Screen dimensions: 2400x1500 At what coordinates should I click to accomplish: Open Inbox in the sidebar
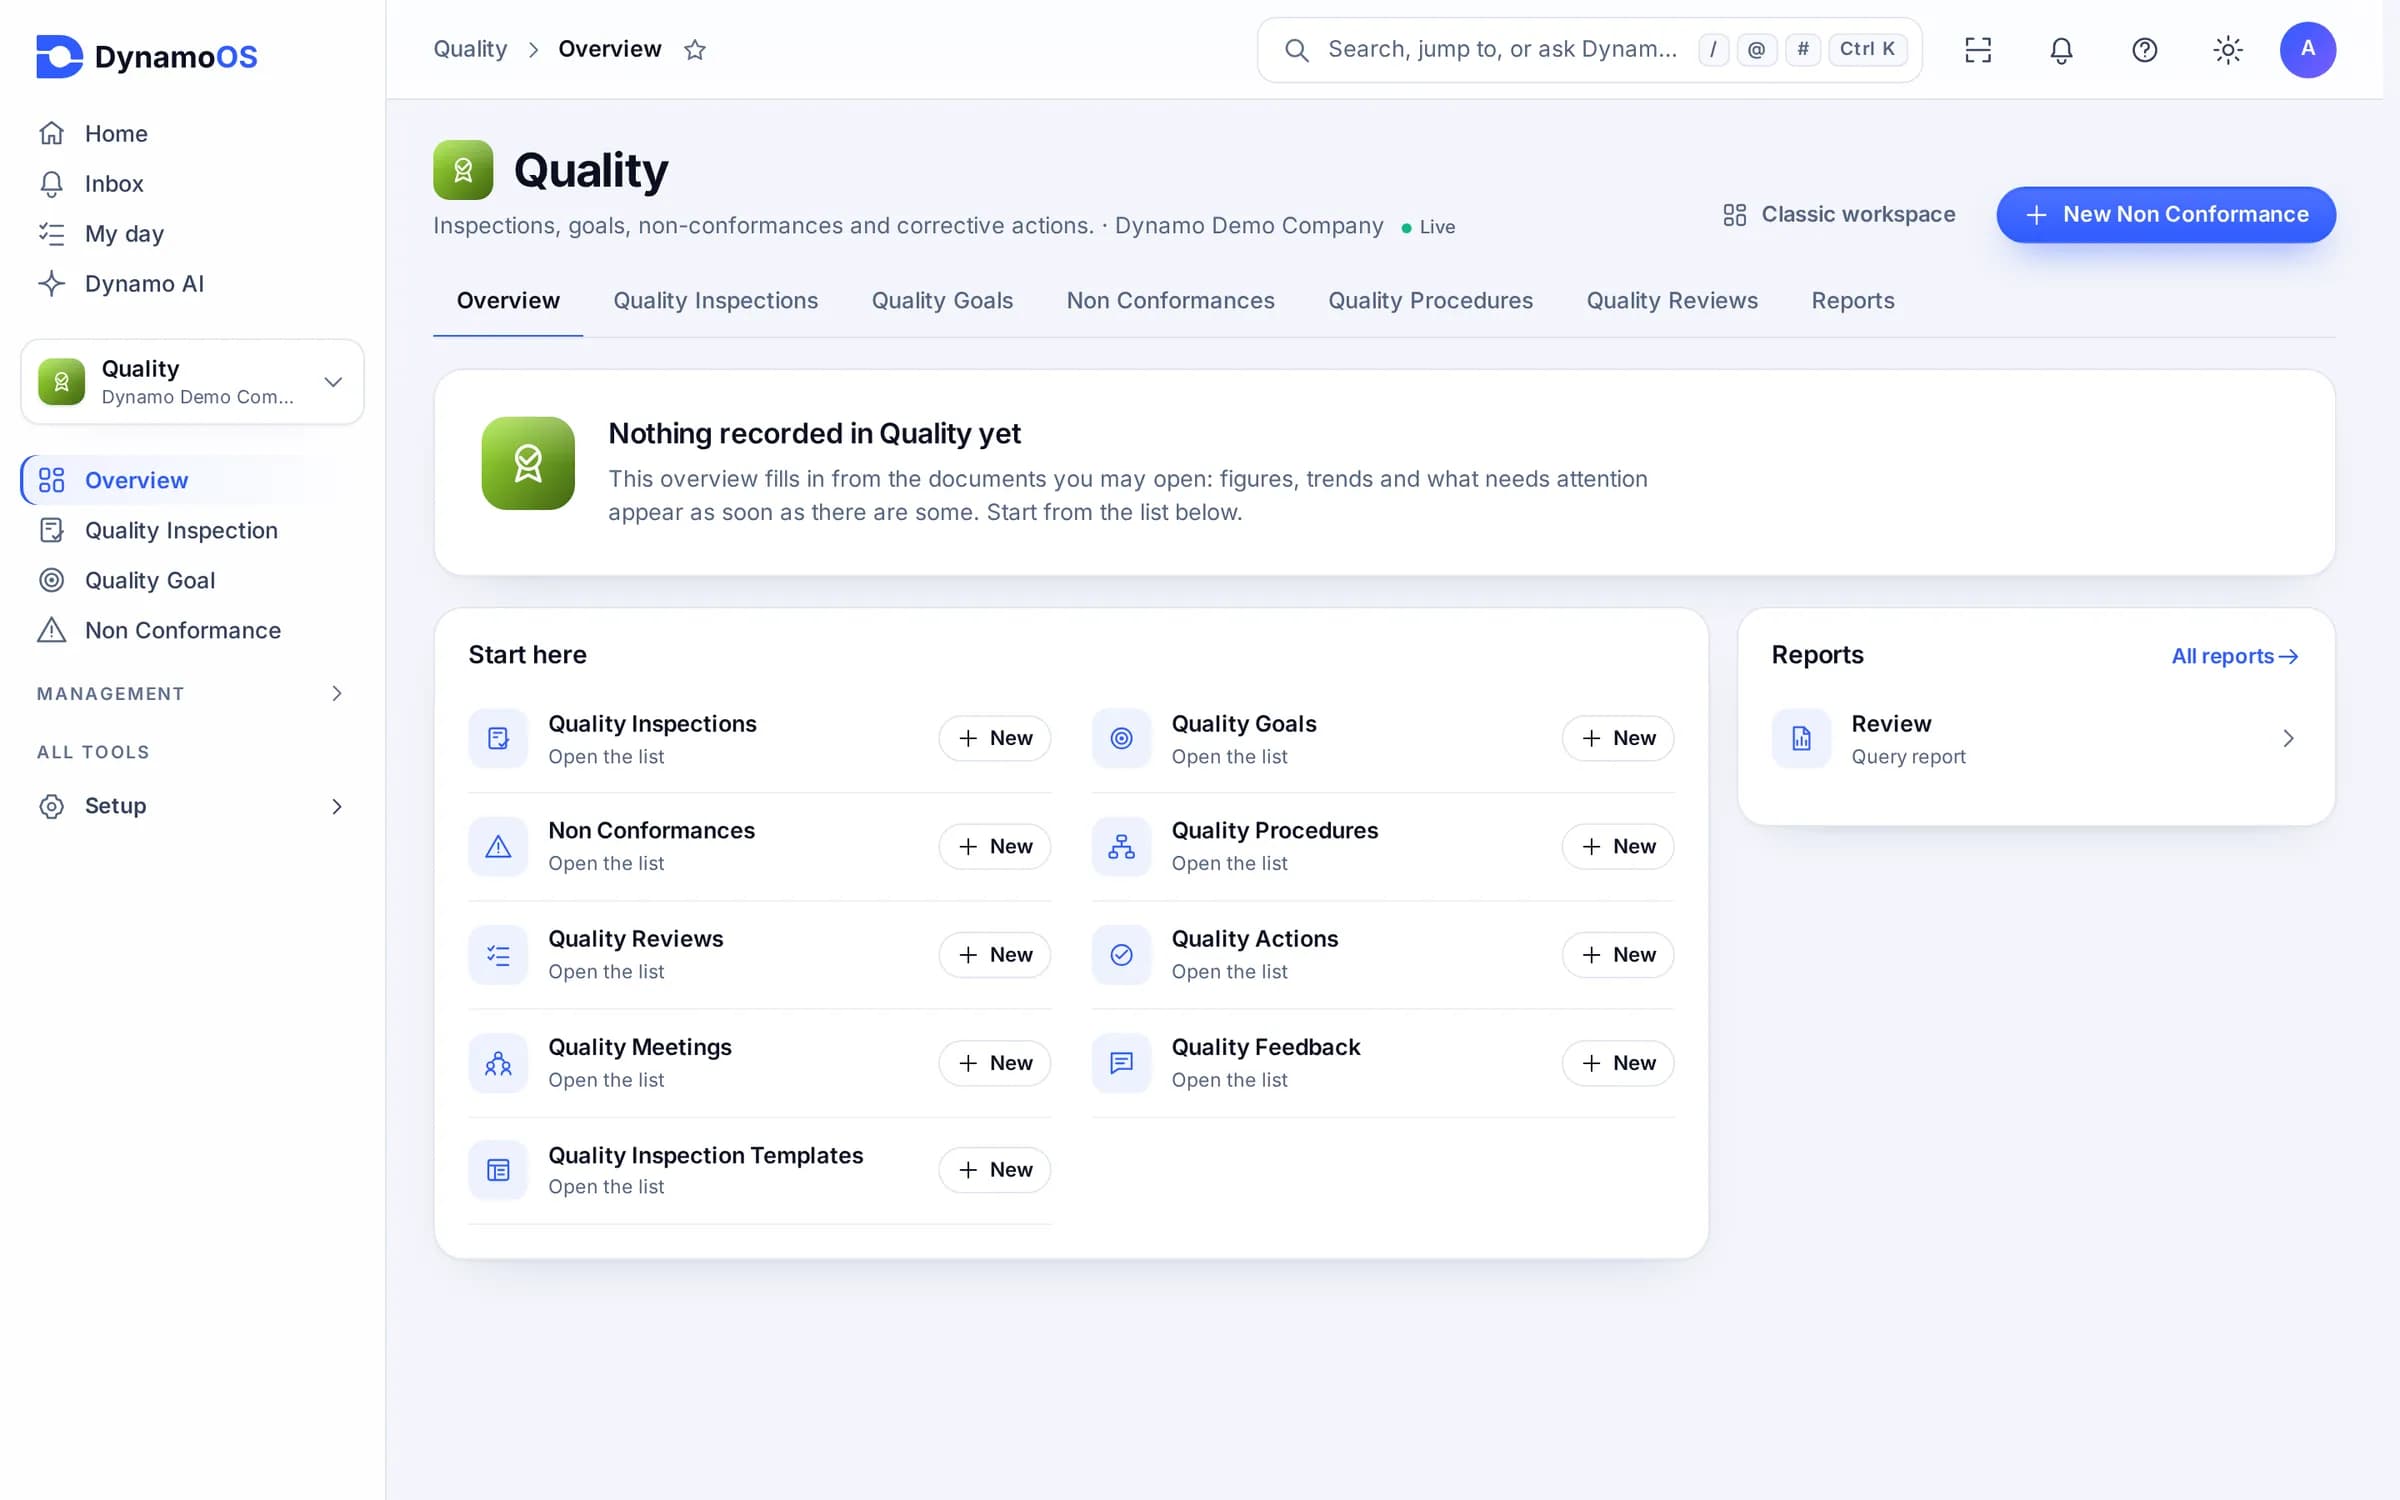192,183
